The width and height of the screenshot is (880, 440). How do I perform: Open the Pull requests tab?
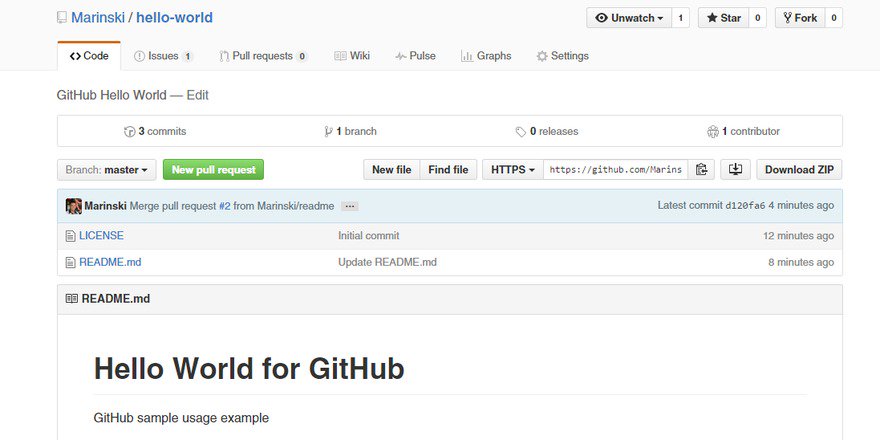point(263,56)
